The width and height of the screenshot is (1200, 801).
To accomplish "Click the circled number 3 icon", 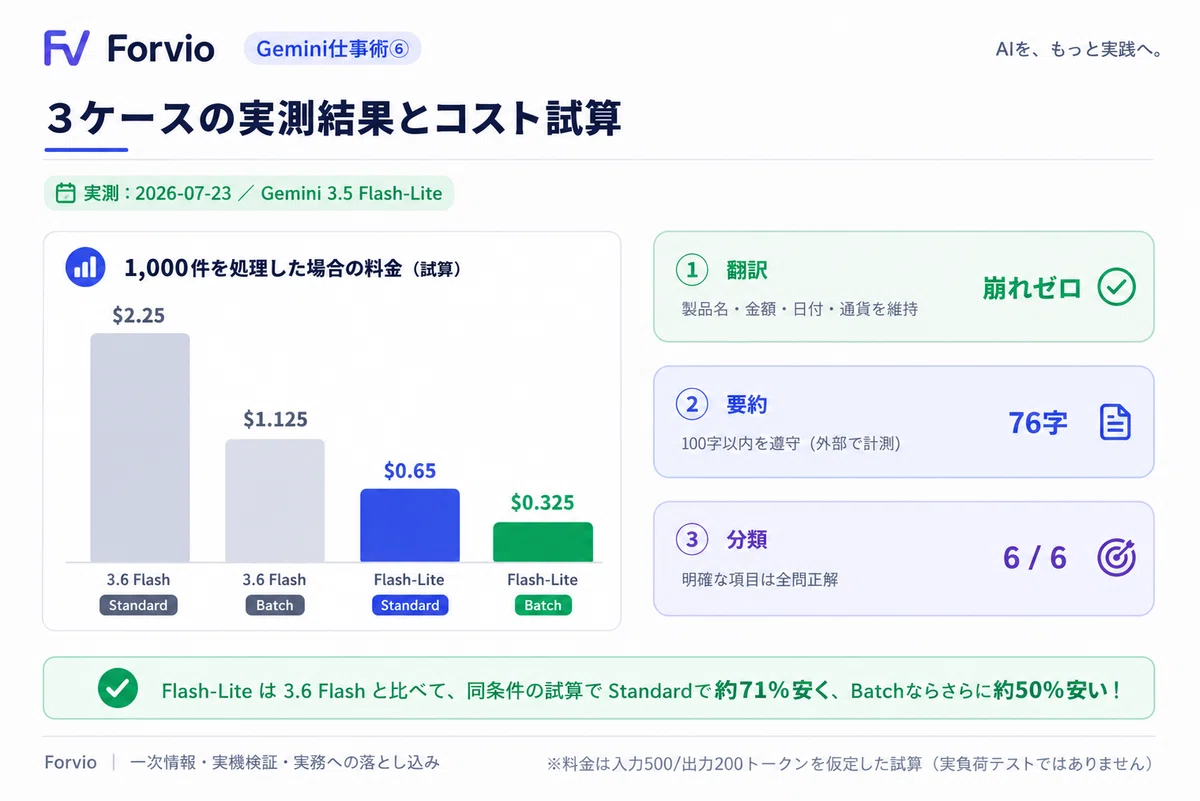I will (x=692, y=540).
